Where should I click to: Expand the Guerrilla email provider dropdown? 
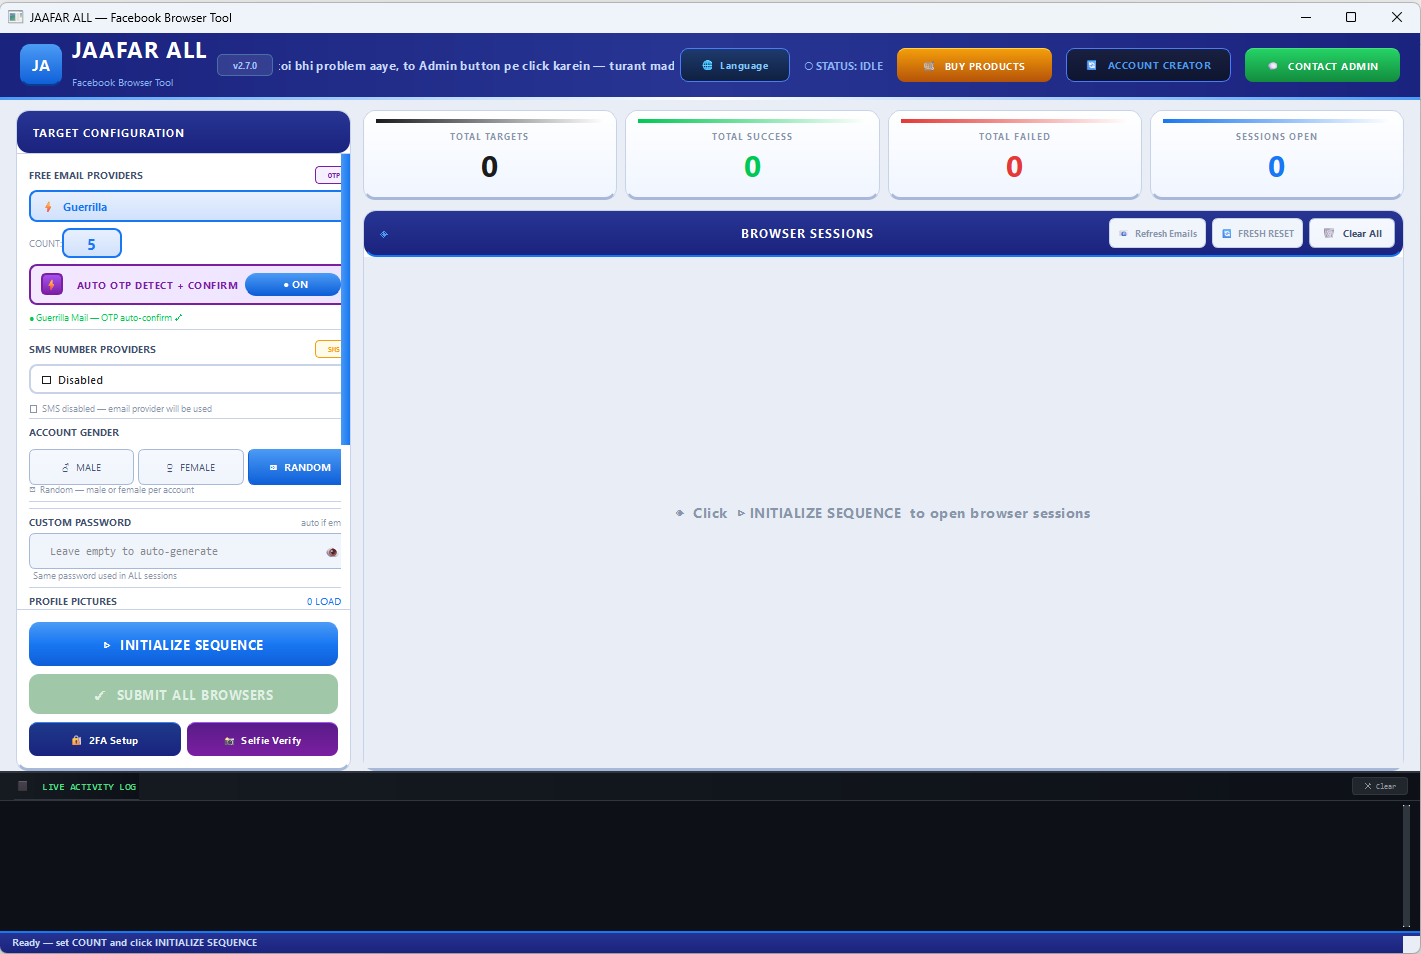(186, 207)
